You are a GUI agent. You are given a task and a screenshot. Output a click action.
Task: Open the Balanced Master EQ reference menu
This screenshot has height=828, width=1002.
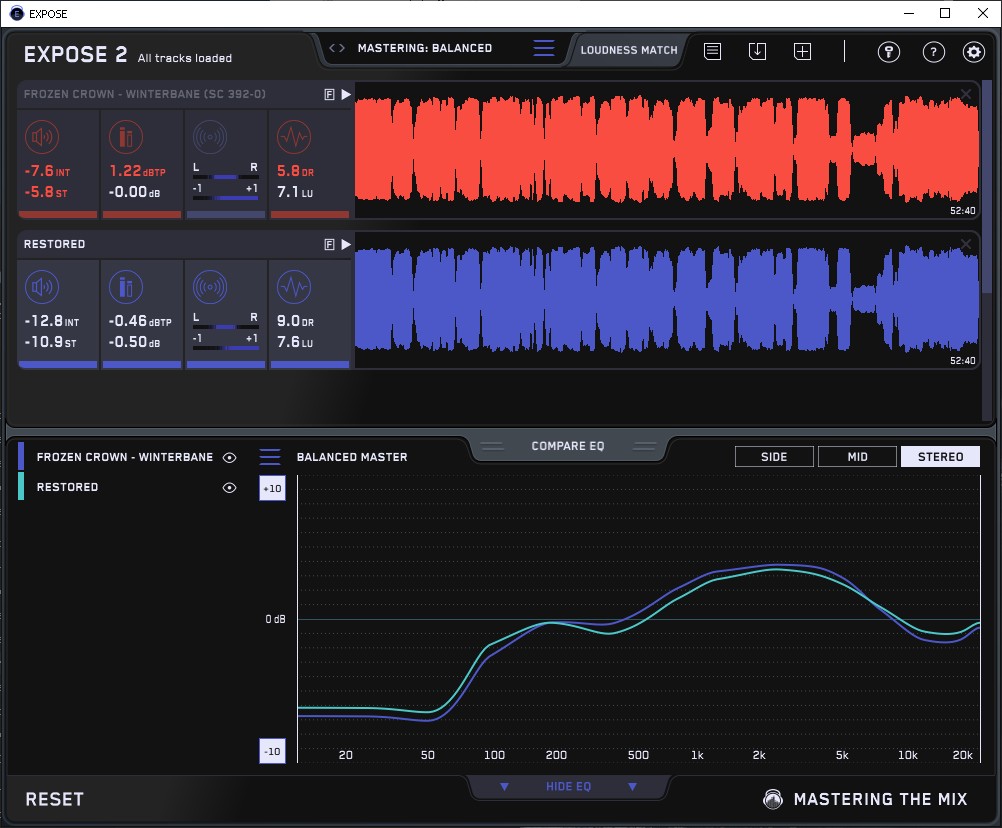tap(270, 457)
